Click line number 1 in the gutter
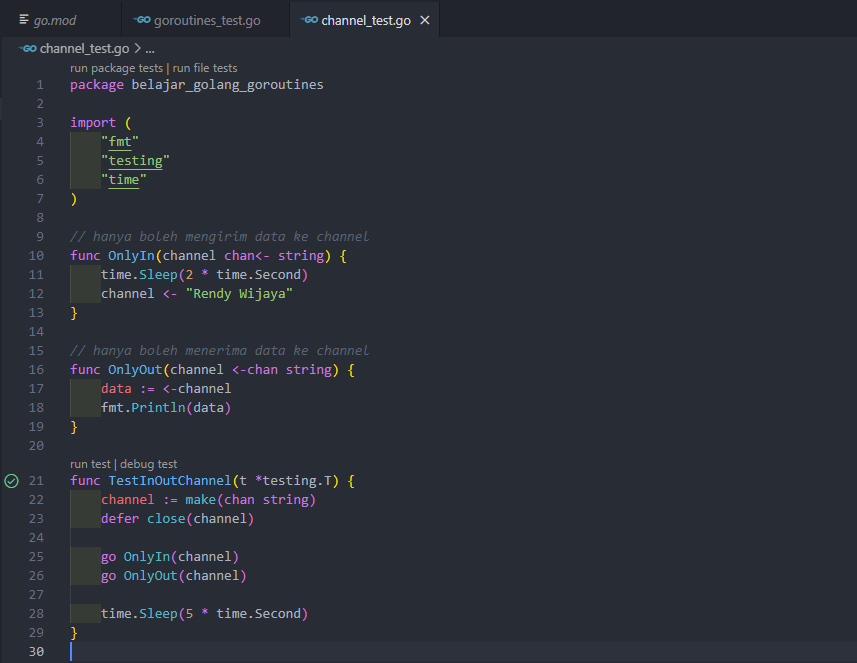Image resolution: width=857 pixels, height=663 pixels. point(40,85)
